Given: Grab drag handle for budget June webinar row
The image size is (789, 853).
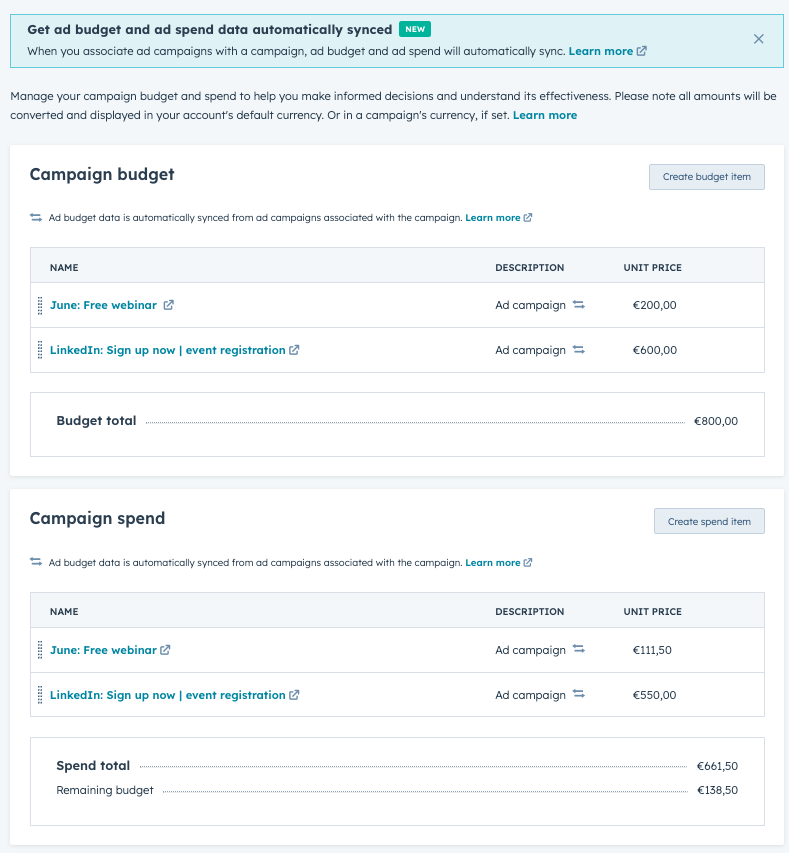Looking at the screenshot, I should click(x=40, y=305).
